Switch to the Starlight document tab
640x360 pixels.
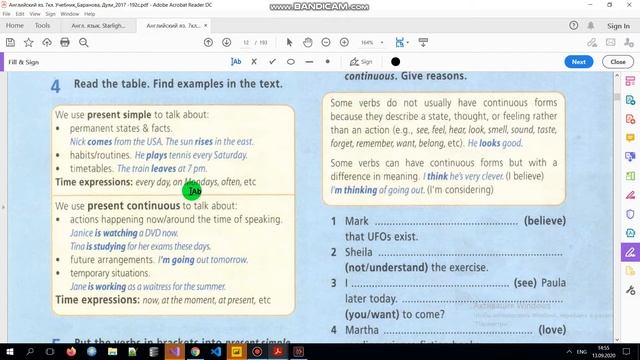[98, 25]
